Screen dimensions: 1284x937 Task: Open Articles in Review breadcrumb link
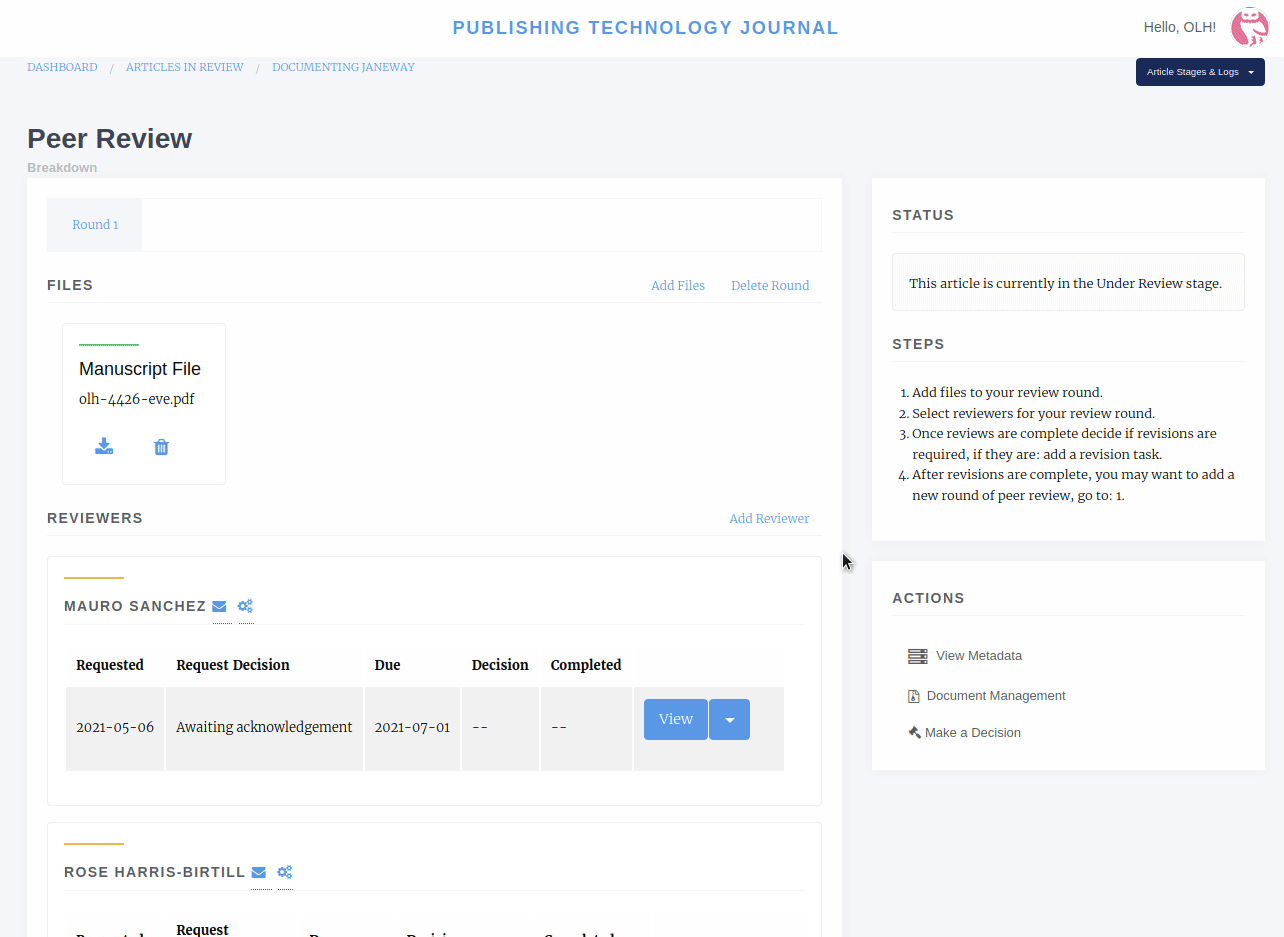click(185, 68)
